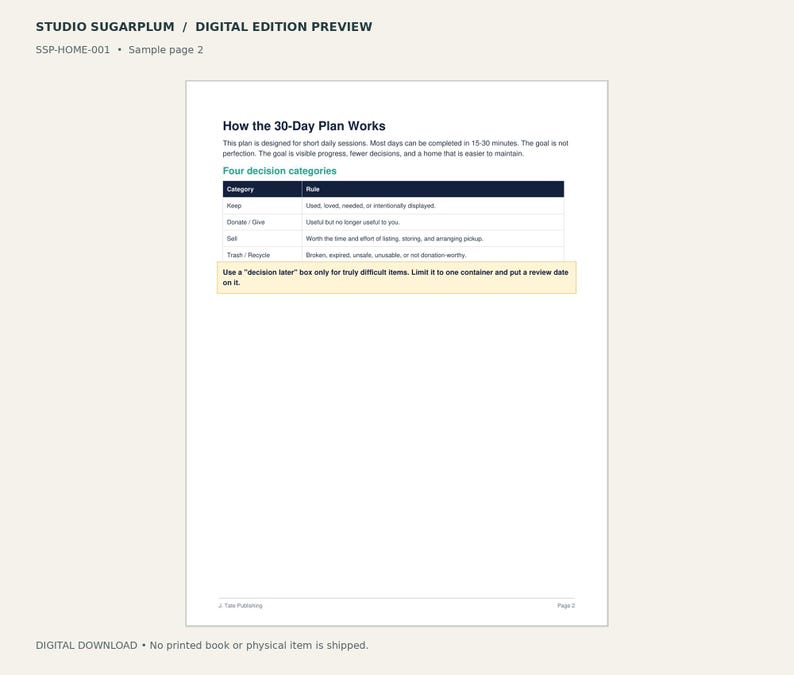Select the 'Keep' category cell
The height and width of the screenshot is (675, 794).
coord(262,206)
